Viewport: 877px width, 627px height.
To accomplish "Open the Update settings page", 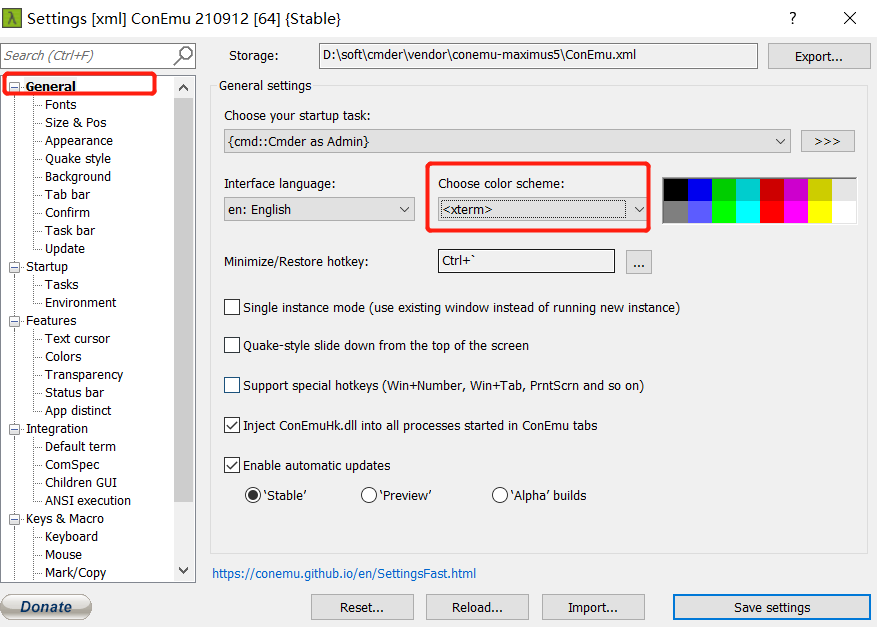I will coord(65,248).
